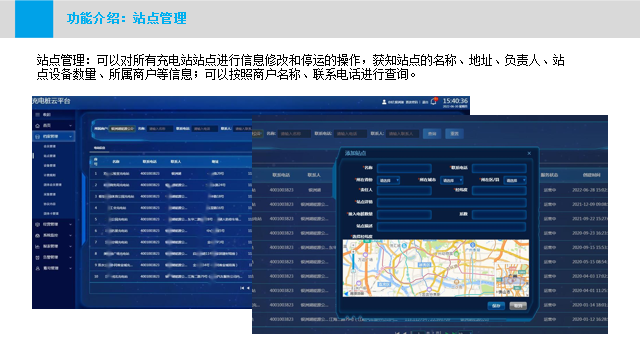Open the 所属商户 merchant dropdown in left window
This screenshot has width=640, height=360.
point(122,129)
